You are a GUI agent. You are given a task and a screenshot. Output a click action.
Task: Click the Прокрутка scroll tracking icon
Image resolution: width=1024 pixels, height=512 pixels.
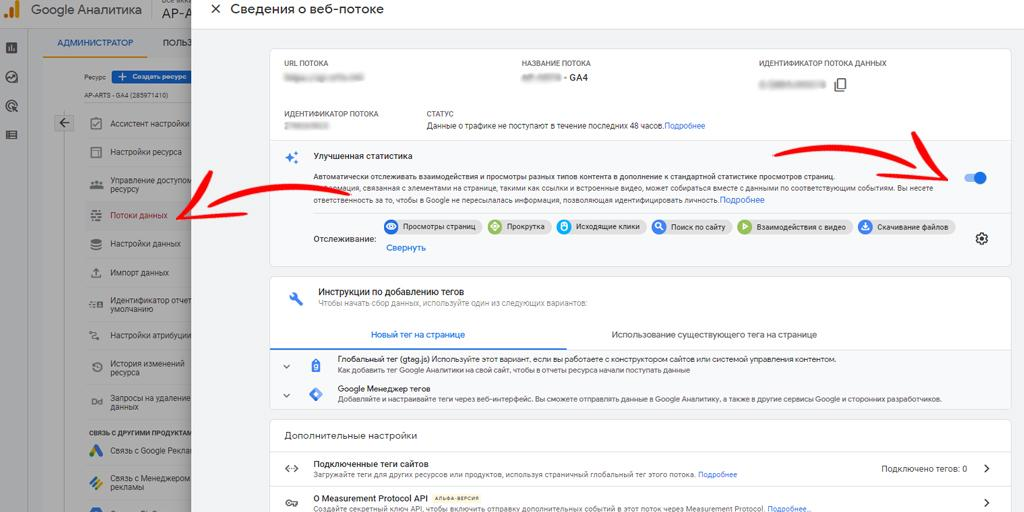(494, 227)
